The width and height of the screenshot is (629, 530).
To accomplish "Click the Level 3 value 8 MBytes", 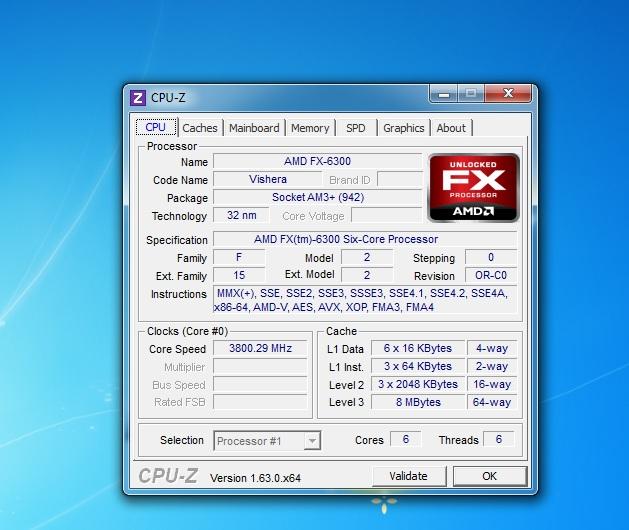I will [418, 402].
